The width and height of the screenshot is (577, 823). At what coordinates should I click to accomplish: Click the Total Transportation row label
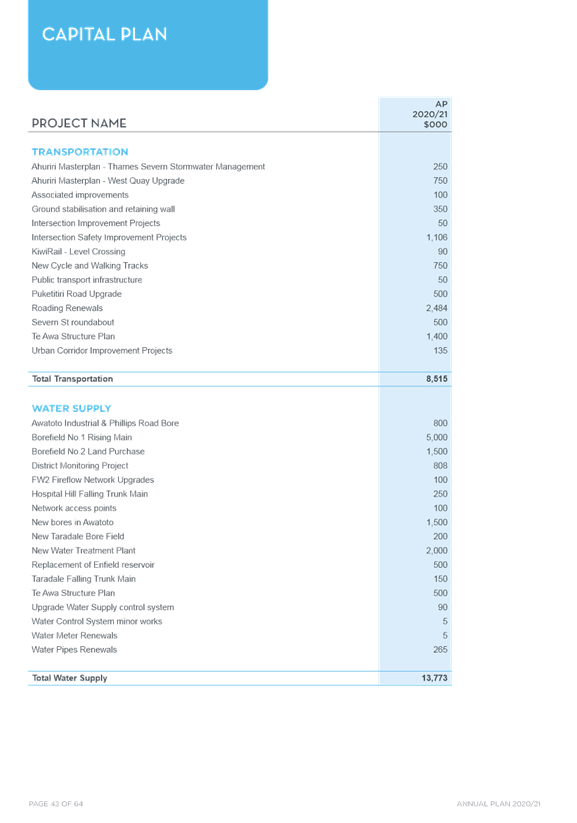coord(72,379)
